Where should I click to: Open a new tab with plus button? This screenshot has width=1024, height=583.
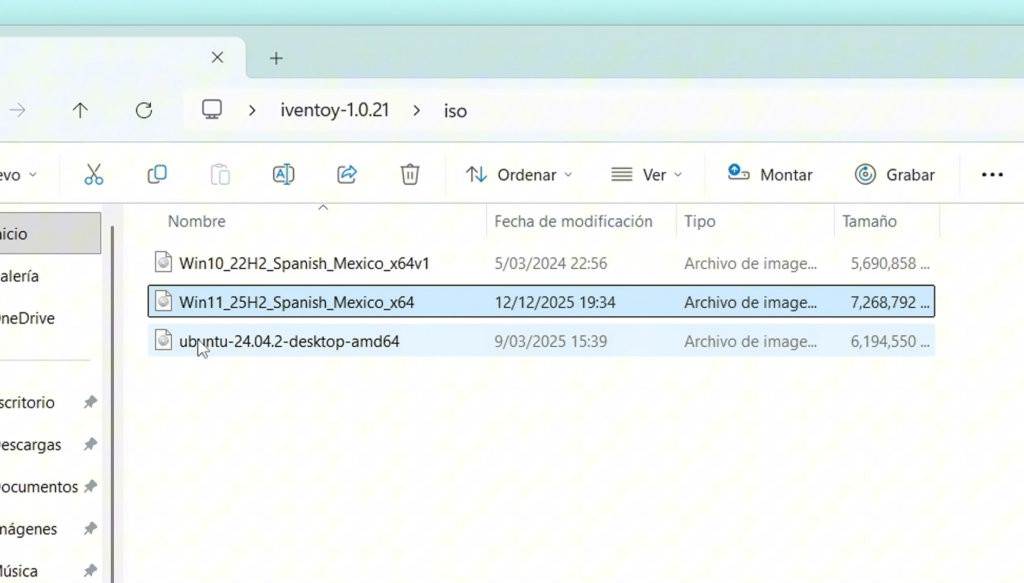coord(276,58)
